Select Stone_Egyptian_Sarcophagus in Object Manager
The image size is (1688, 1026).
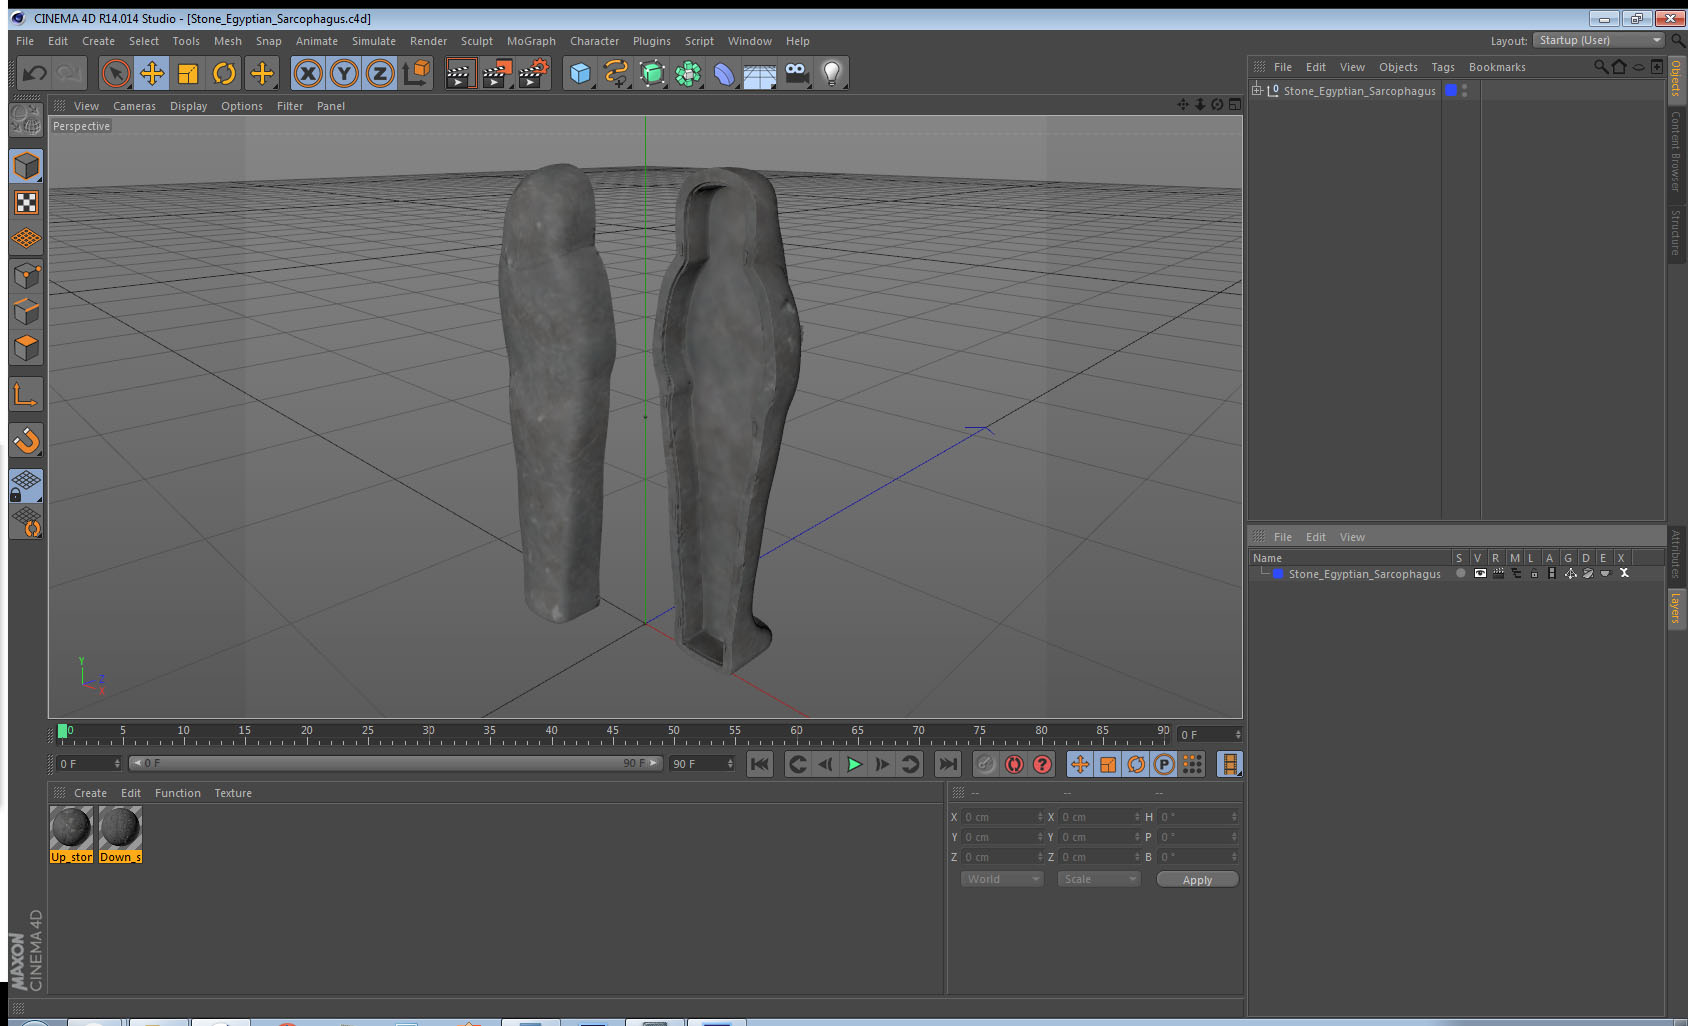point(1360,91)
